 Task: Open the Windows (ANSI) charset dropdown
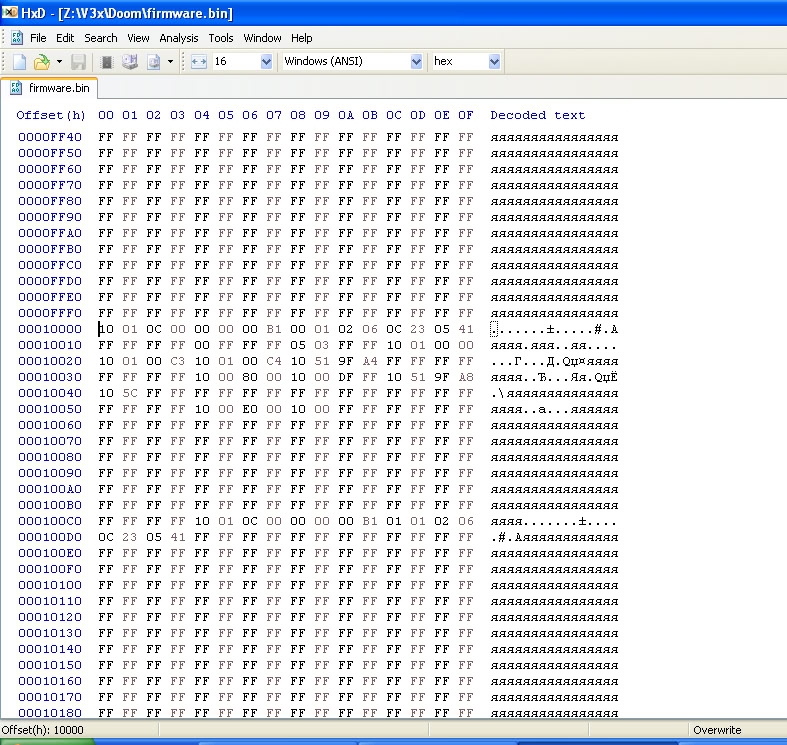coord(416,62)
